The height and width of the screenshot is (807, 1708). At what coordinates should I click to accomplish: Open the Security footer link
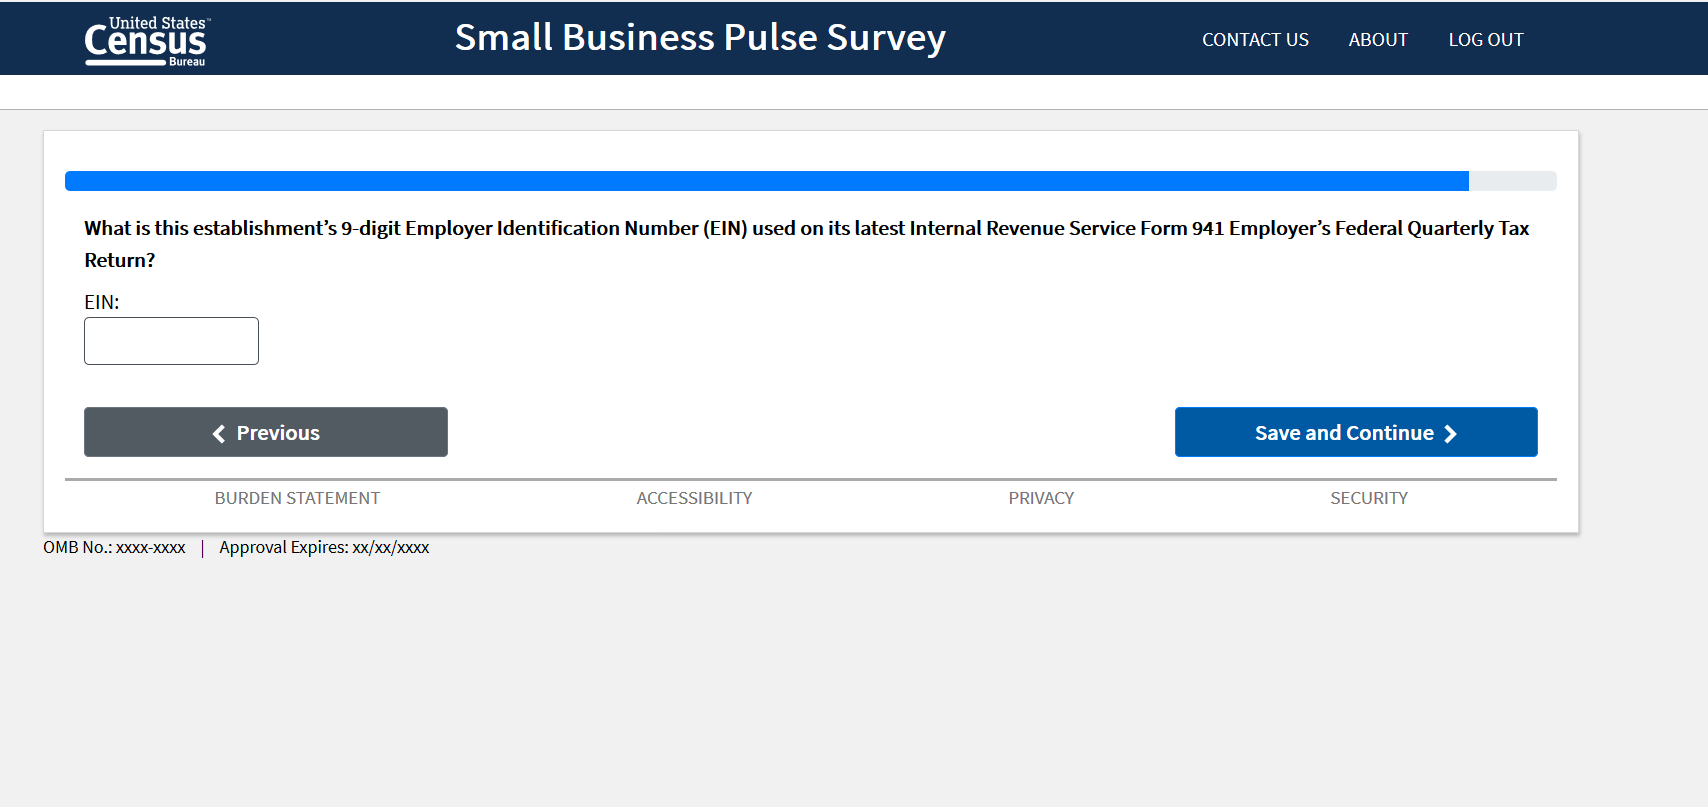1368,498
